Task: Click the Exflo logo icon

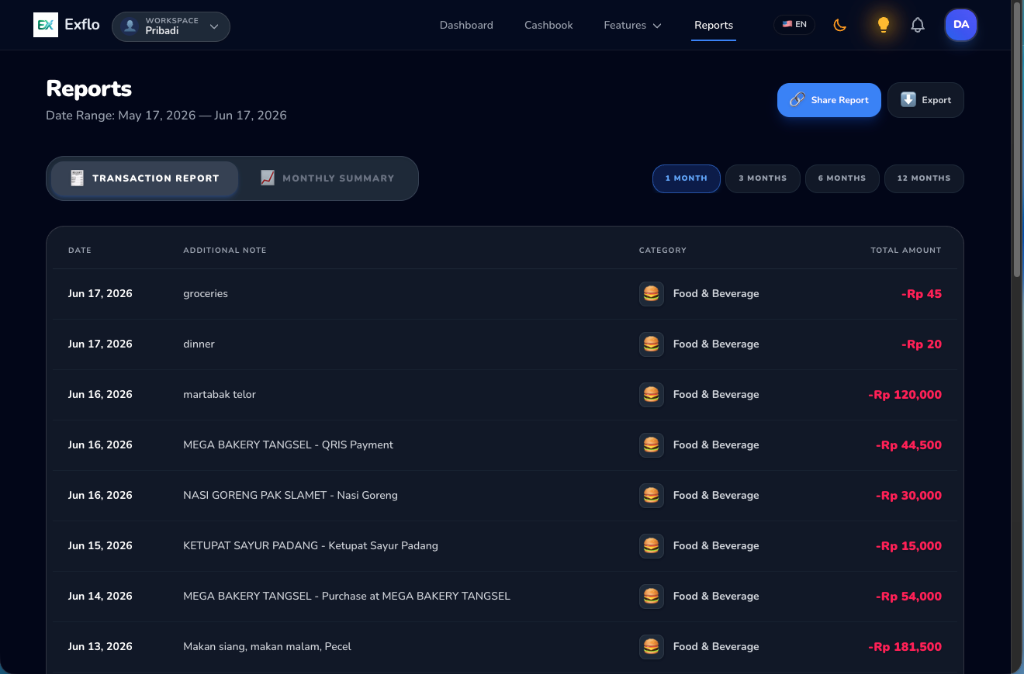Action: [45, 25]
